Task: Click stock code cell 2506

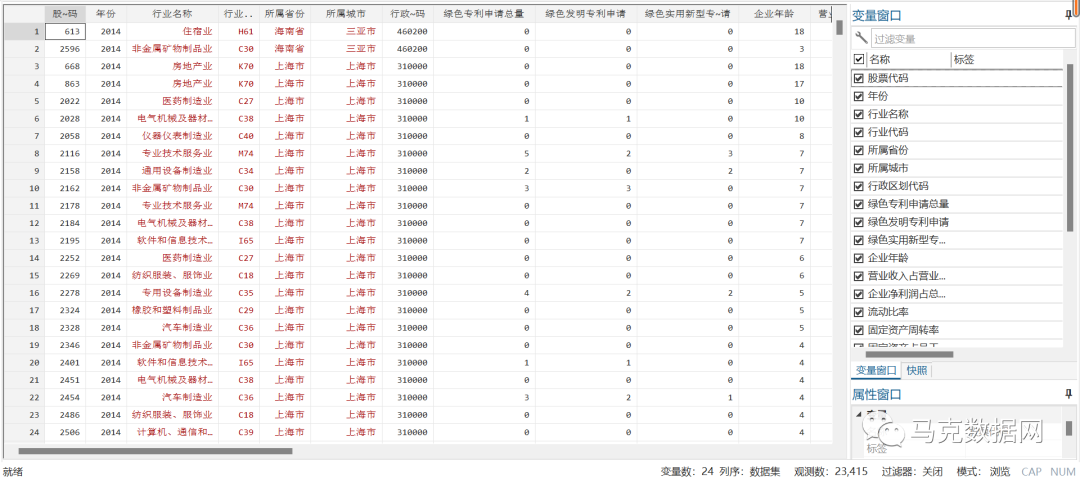Action: point(65,431)
